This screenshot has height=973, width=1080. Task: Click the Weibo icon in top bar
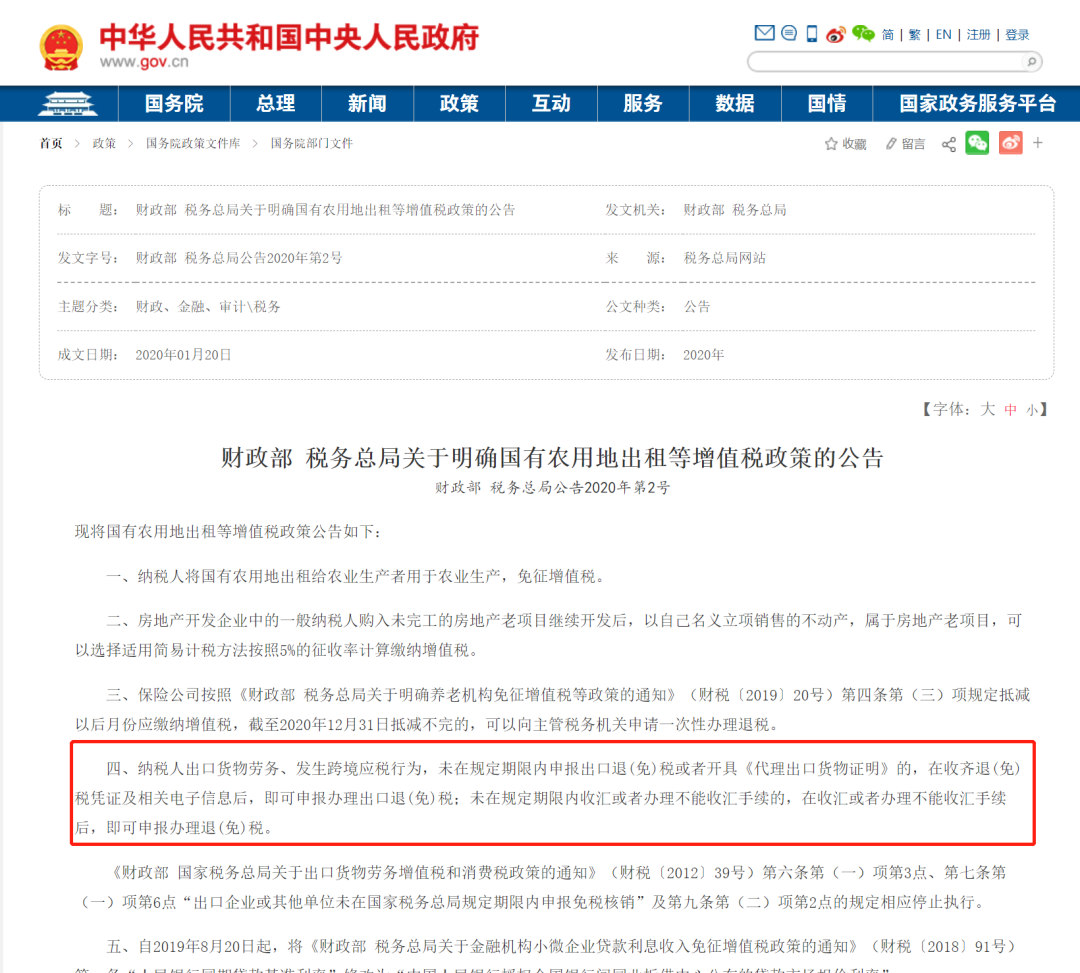point(835,32)
